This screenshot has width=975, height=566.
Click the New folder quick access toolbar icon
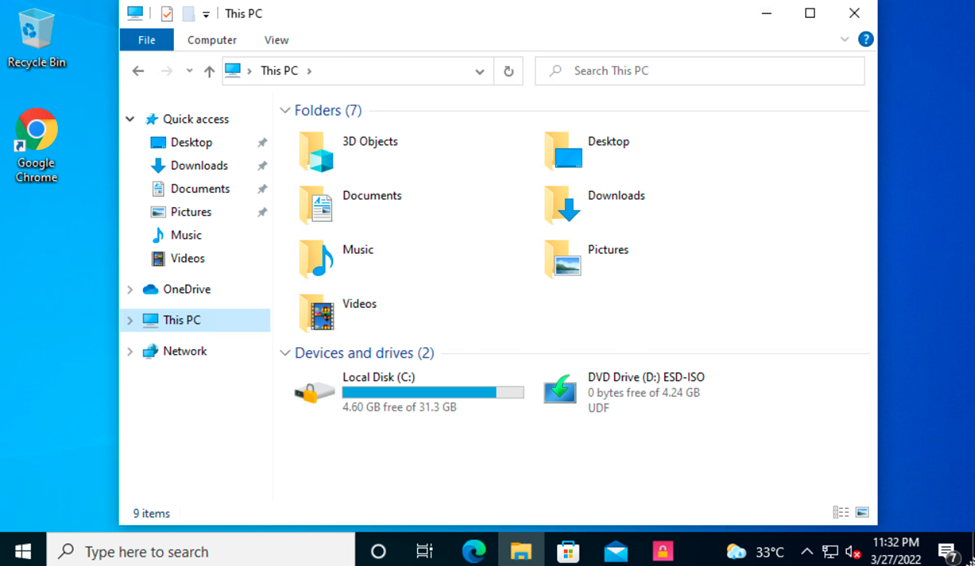pos(188,13)
